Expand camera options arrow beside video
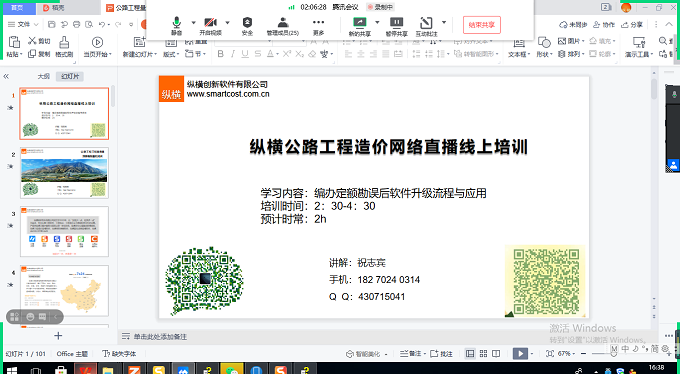Image resolution: width=680 pixels, height=374 pixels. [x=227, y=22]
